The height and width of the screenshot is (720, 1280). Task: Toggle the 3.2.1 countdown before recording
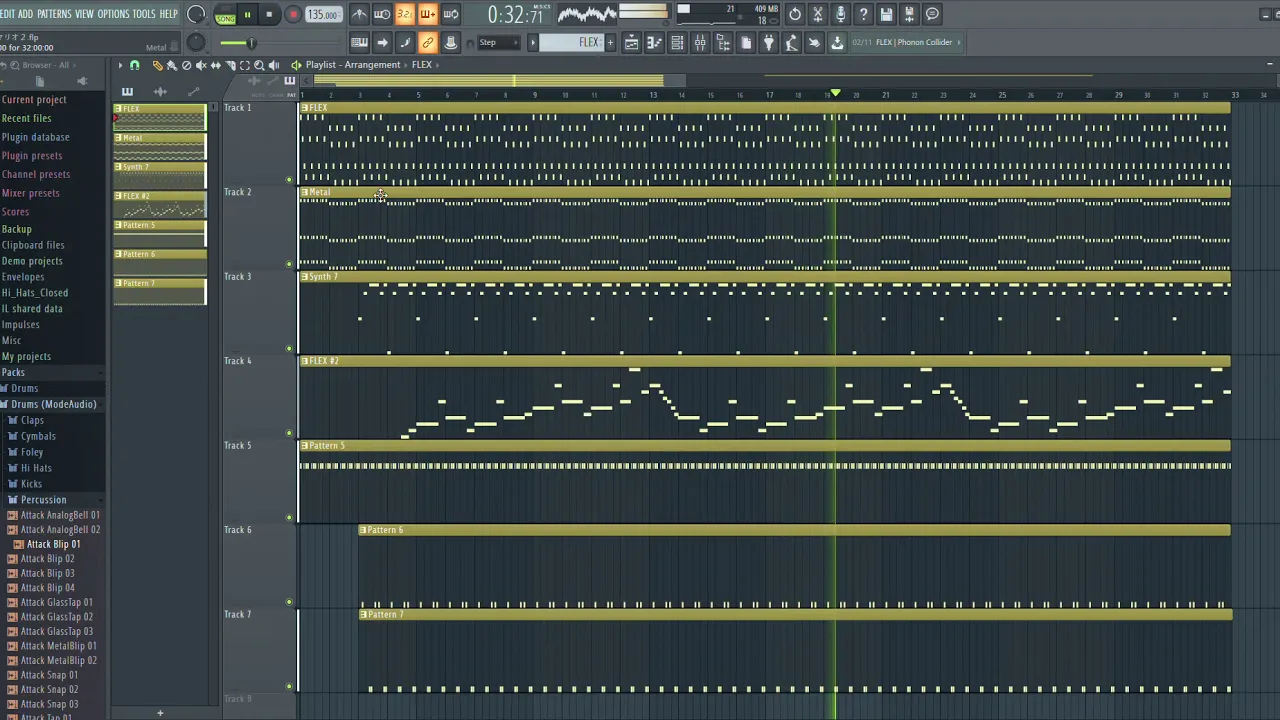coord(405,14)
